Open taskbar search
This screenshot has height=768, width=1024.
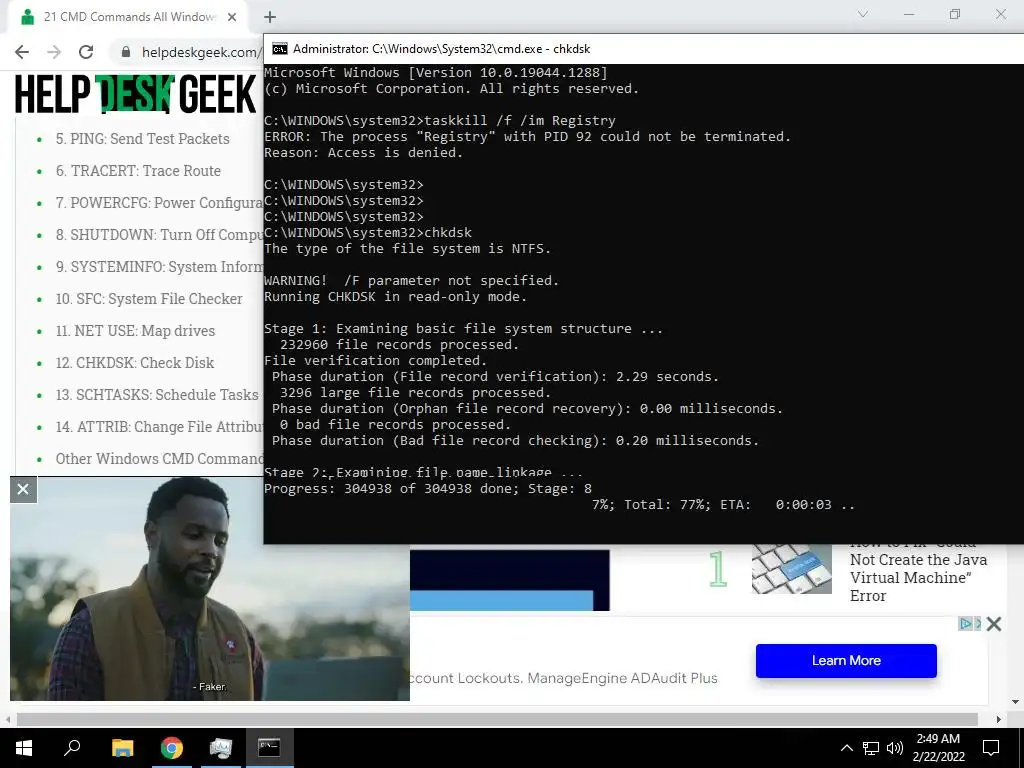tap(72, 747)
